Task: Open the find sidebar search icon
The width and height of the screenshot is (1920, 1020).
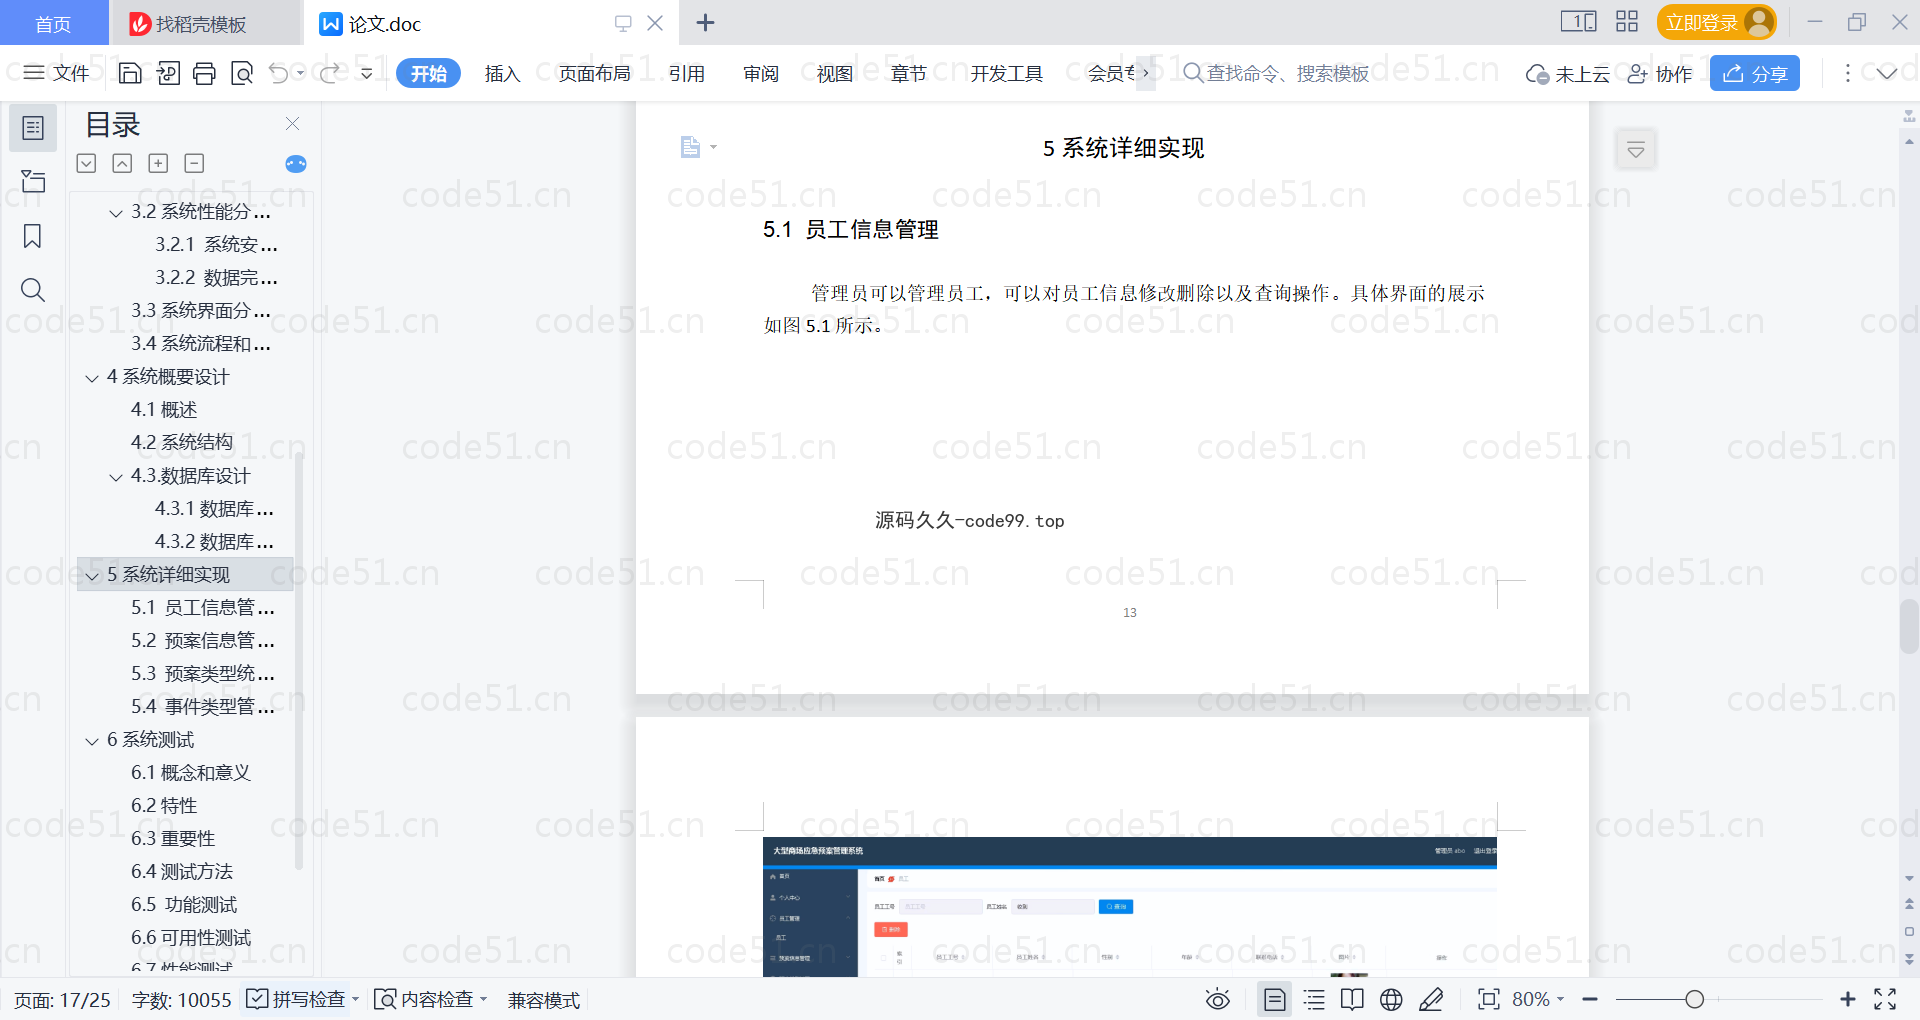Action: pyautogui.click(x=33, y=290)
